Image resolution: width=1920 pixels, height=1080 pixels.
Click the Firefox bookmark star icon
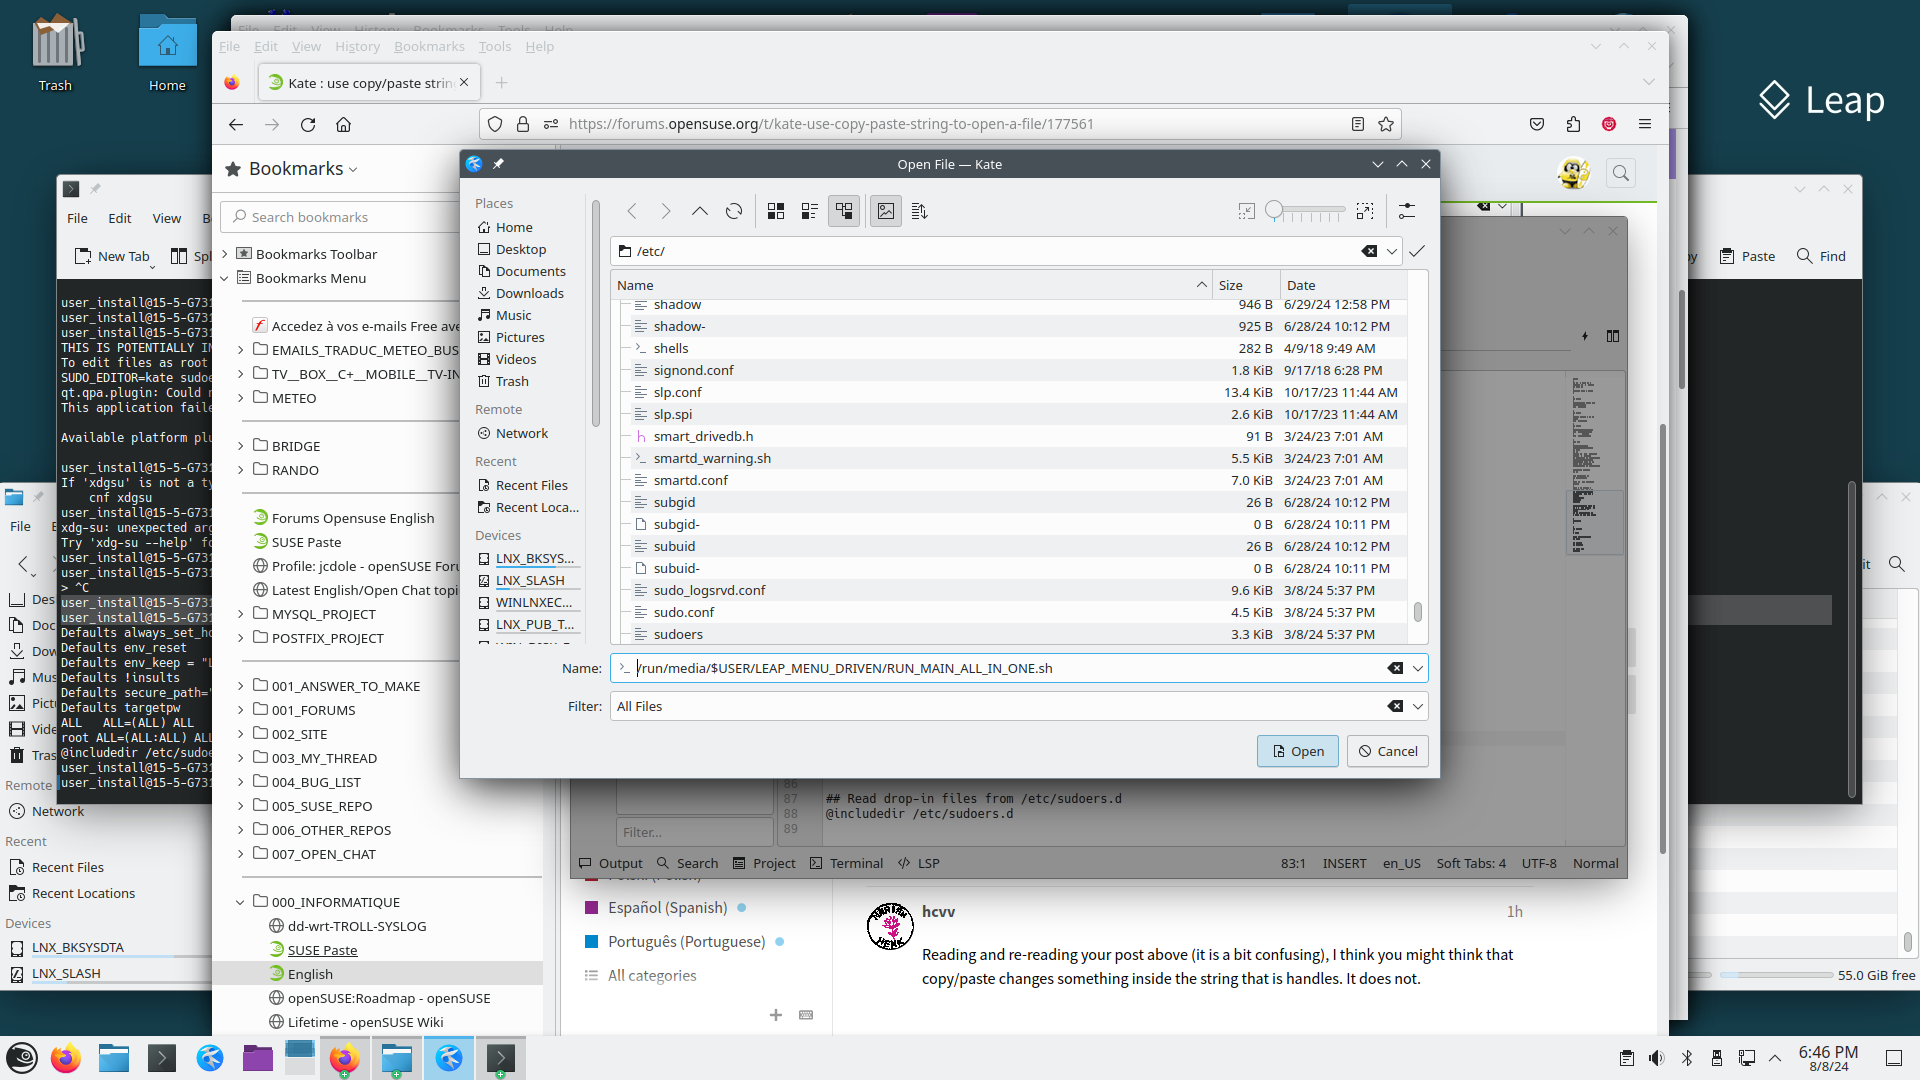(1386, 124)
